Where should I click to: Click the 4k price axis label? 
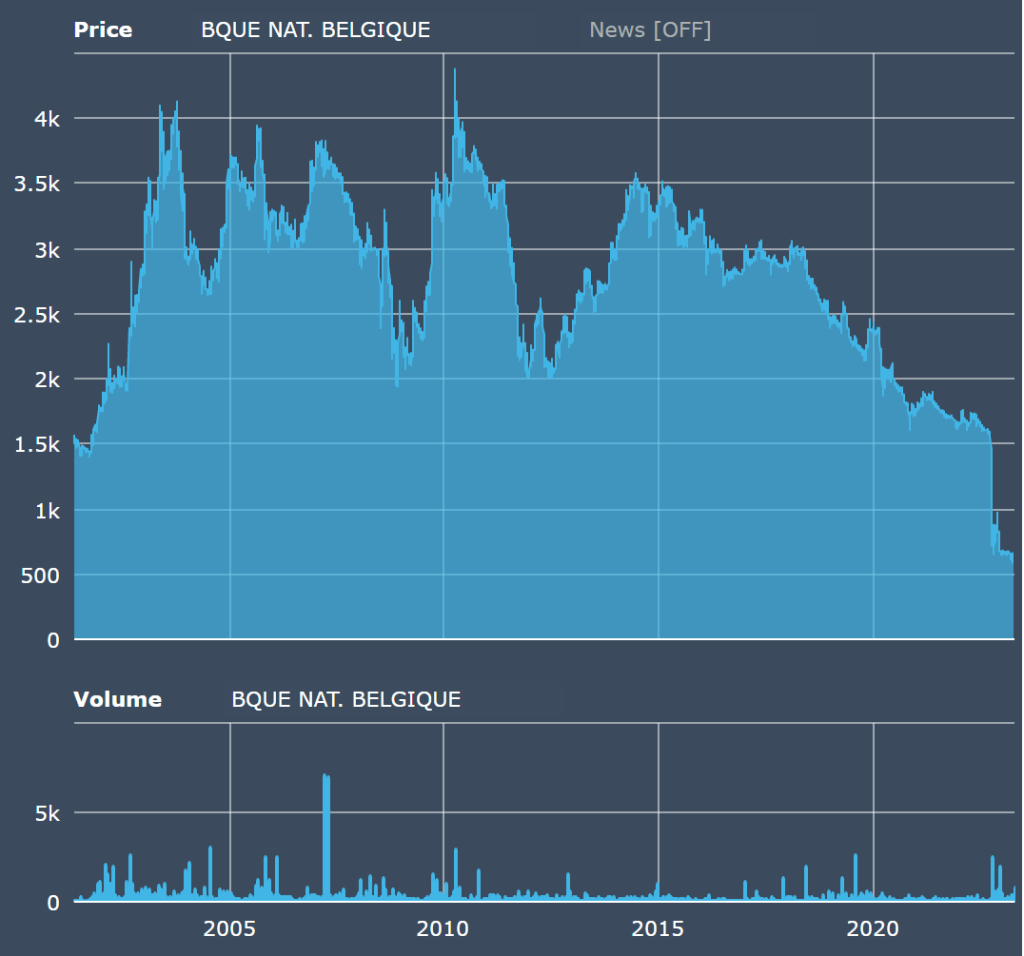47,119
